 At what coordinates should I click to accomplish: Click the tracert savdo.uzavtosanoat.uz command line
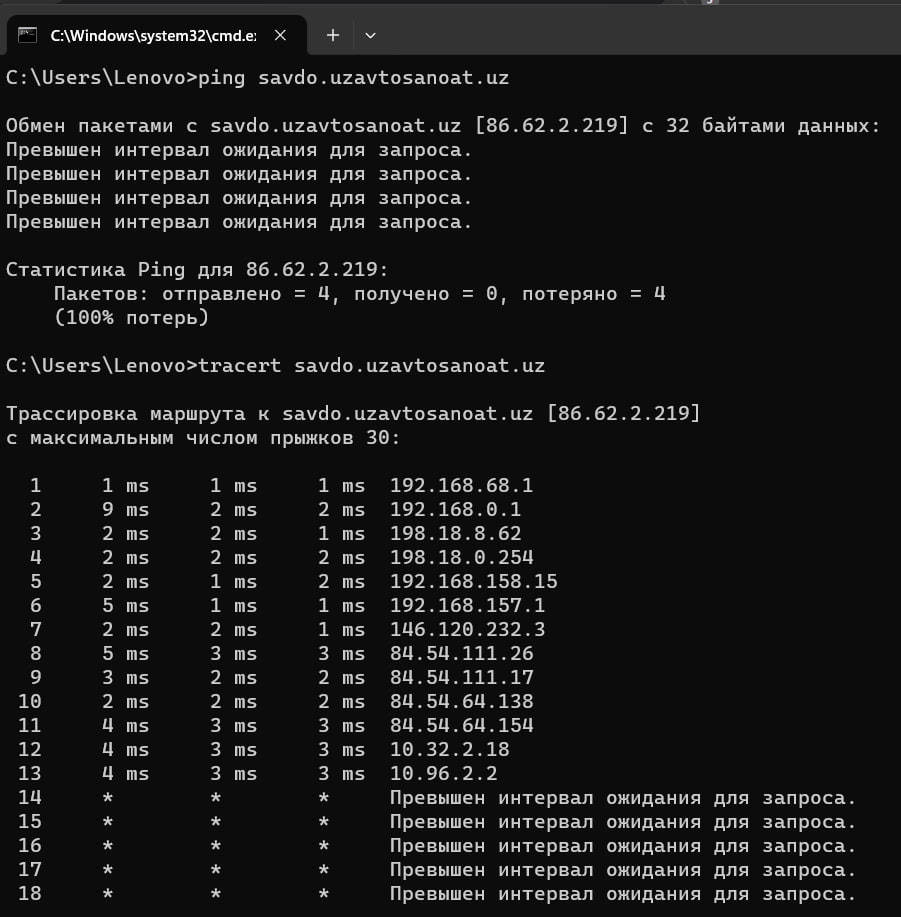(275, 365)
